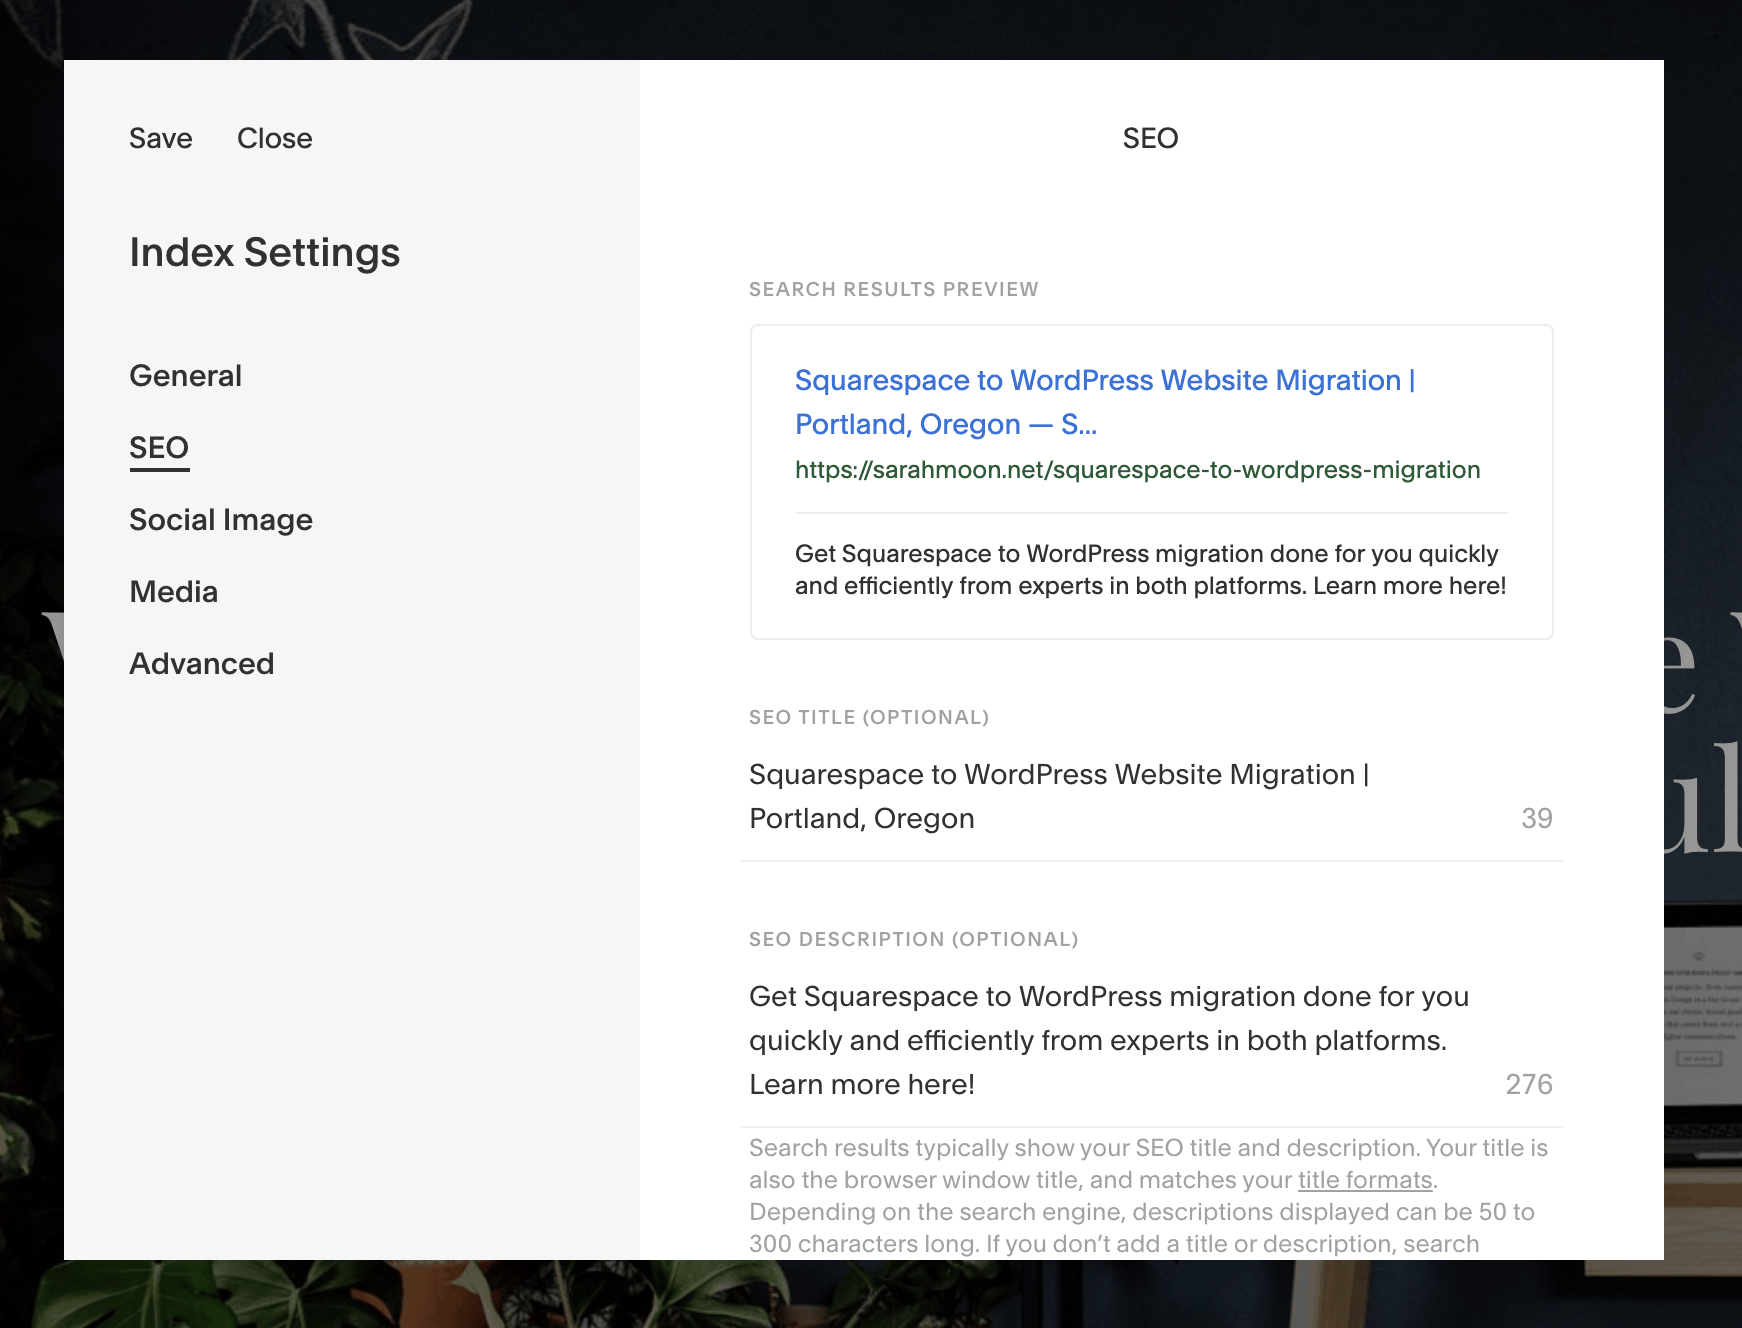
Task: Edit the SEO description text area
Action: coord(1151,1040)
